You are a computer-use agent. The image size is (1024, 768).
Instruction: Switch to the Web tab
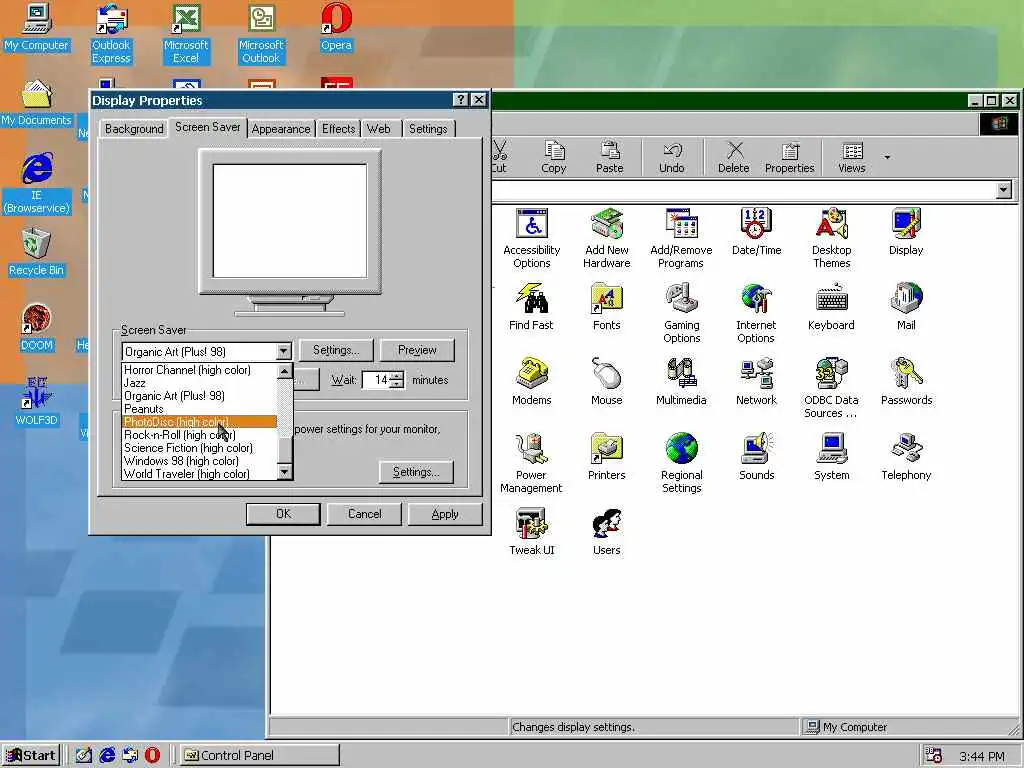(x=379, y=129)
